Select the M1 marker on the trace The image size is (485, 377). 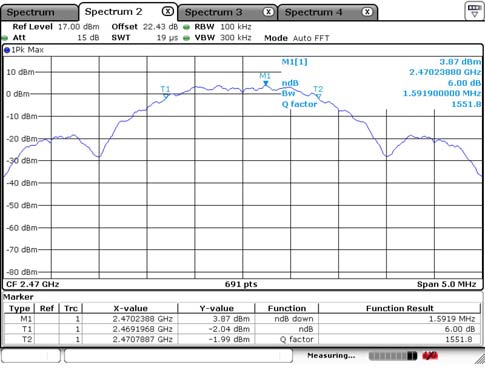(x=266, y=83)
